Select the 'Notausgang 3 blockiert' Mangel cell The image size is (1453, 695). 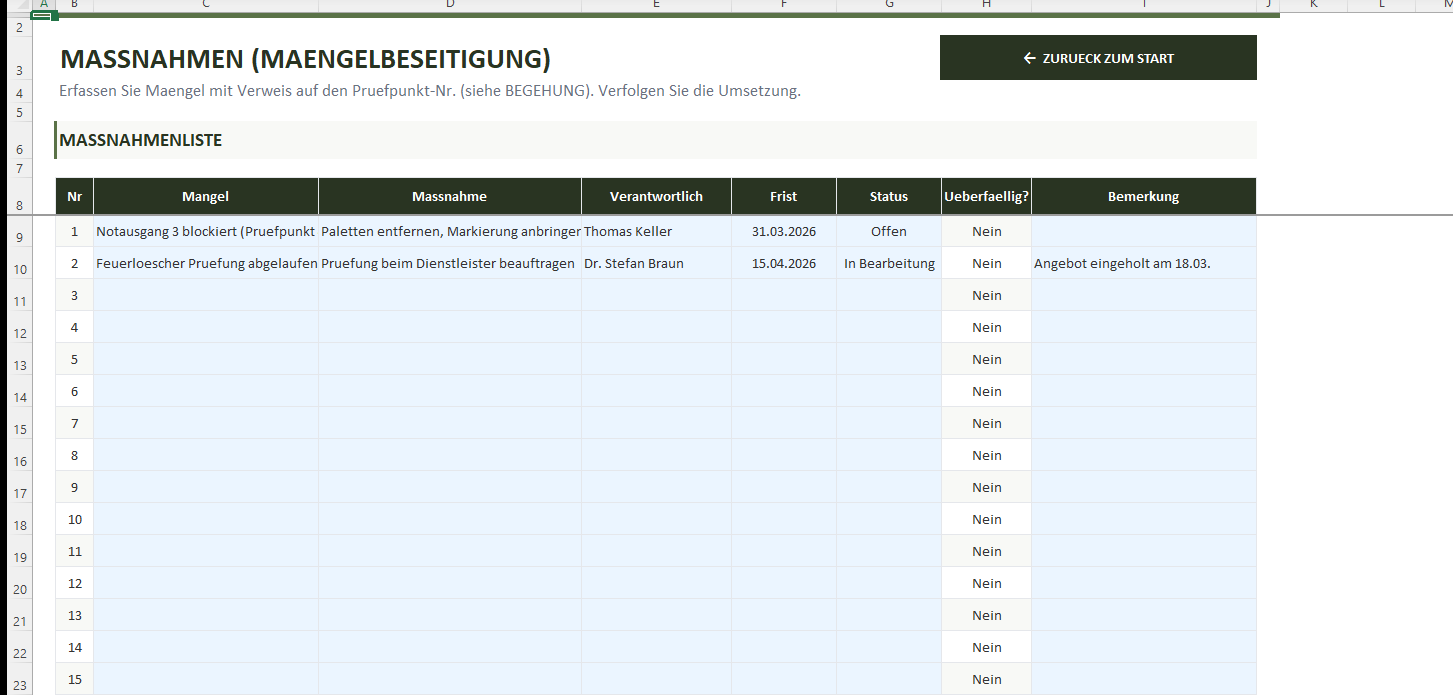pos(206,231)
